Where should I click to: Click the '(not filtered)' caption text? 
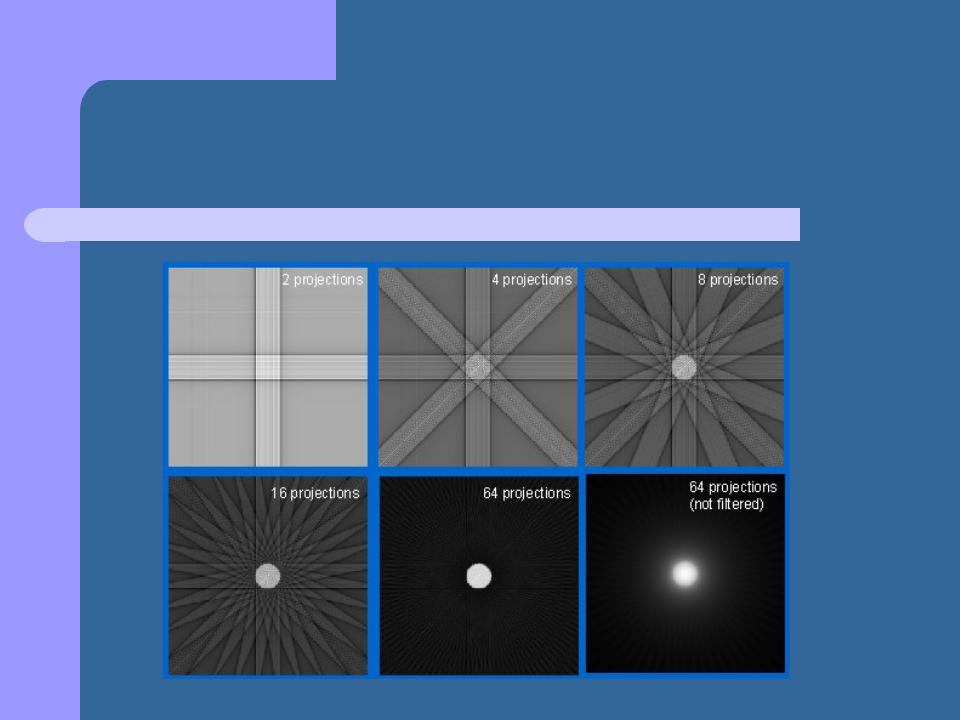(x=727, y=504)
